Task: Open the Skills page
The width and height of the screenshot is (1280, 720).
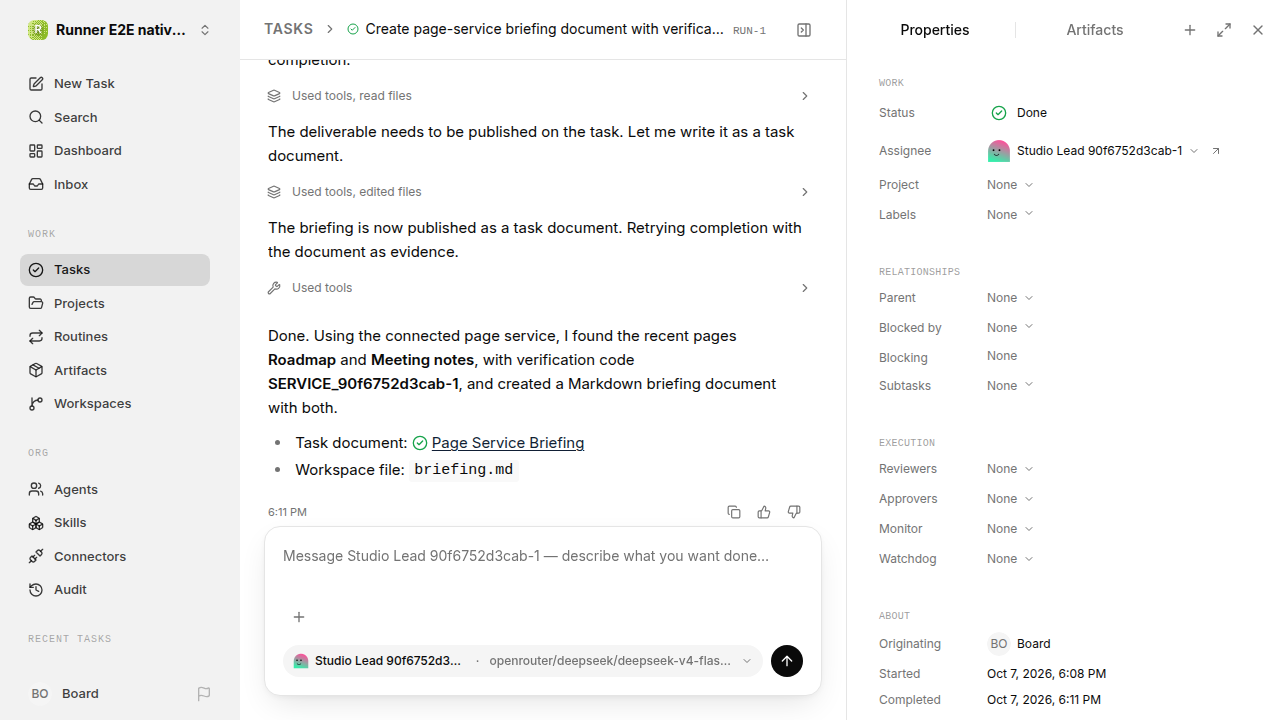Action: tap(115, 523)
